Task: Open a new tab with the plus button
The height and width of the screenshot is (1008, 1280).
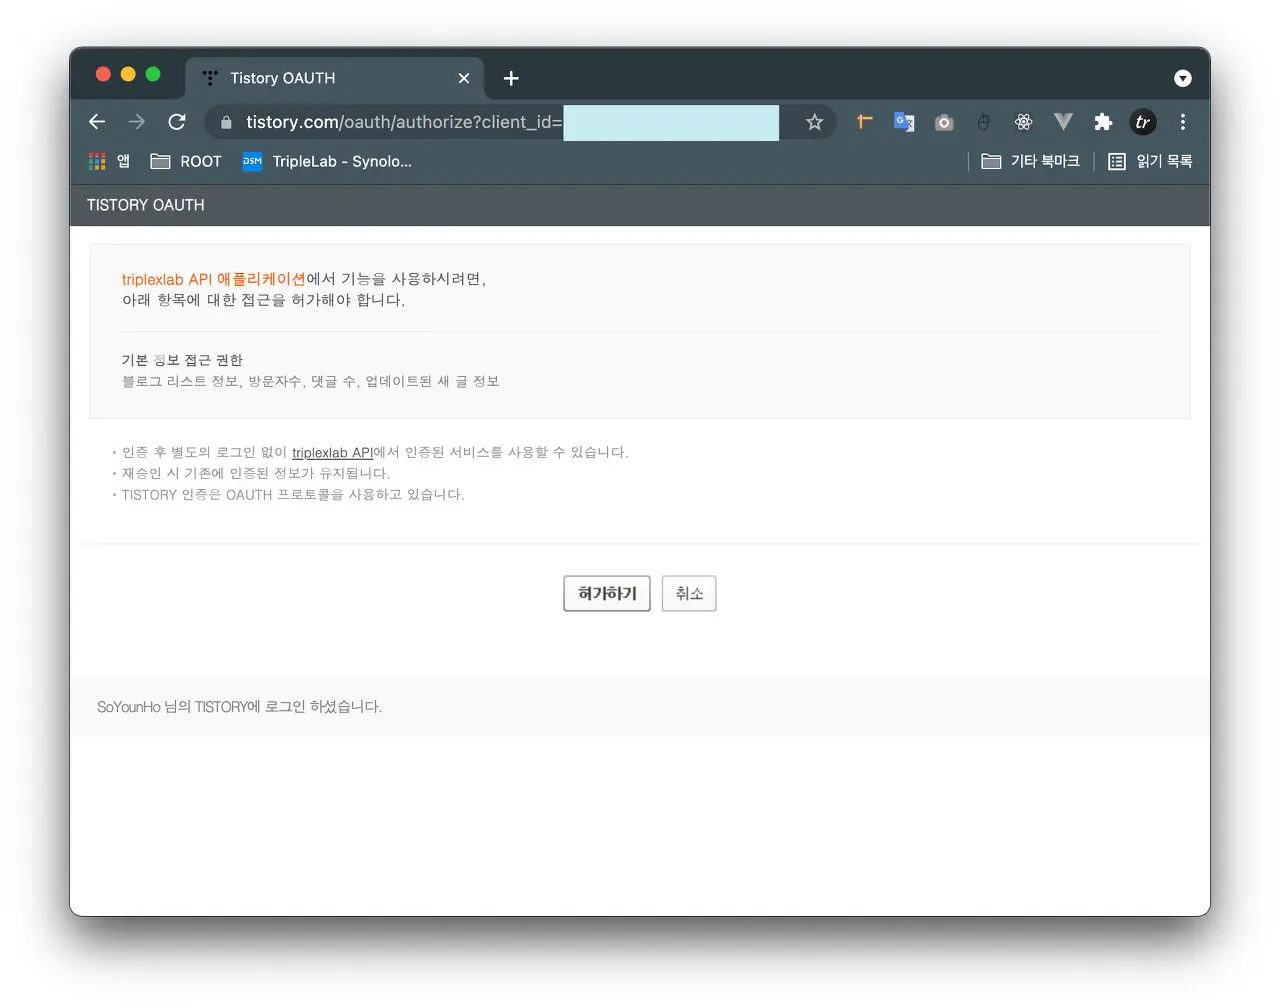Action: click(x=511, y=78)
